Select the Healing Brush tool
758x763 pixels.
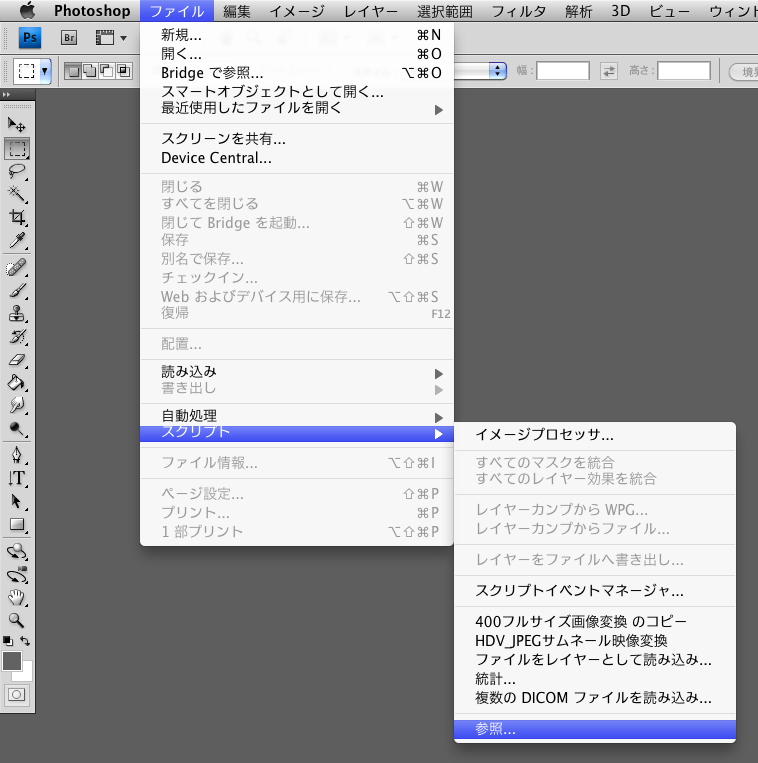pyautogui.click(x=17, y=268)
